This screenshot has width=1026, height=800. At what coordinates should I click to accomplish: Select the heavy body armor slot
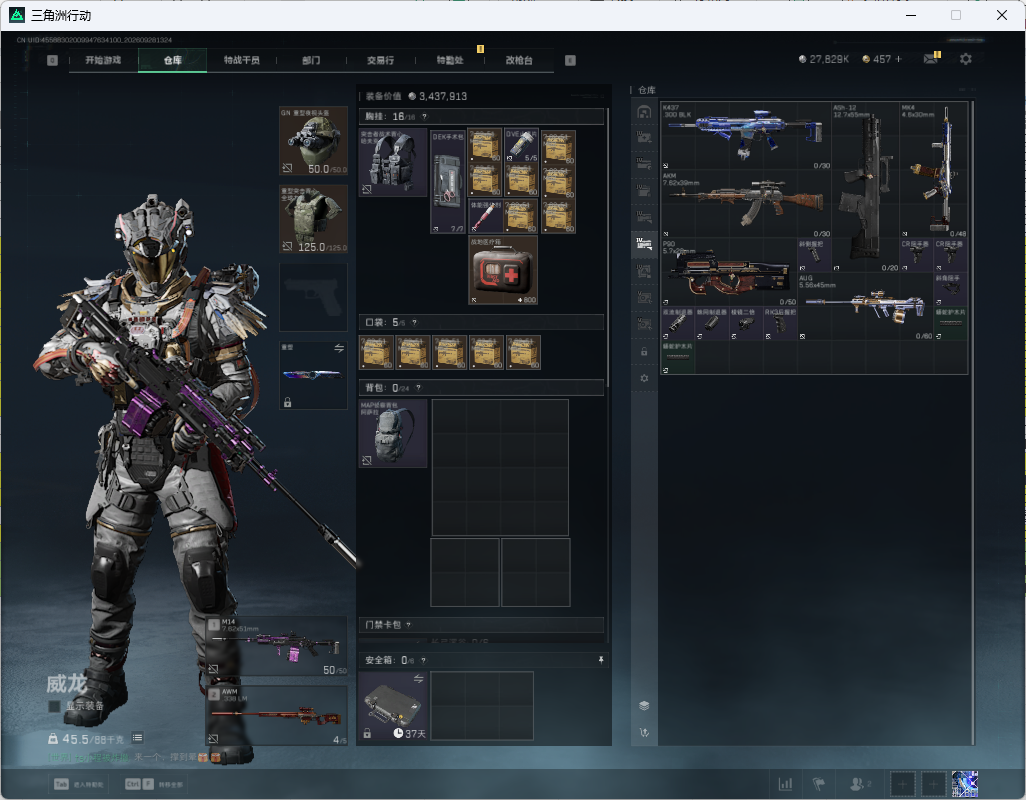coord(313,219)
